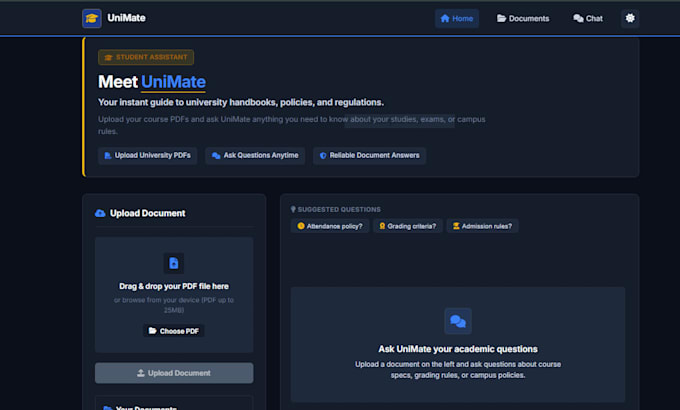Viewport: 680px width, 410px height.
Task: Click the UniMate brand name in header
Action: 126,18
